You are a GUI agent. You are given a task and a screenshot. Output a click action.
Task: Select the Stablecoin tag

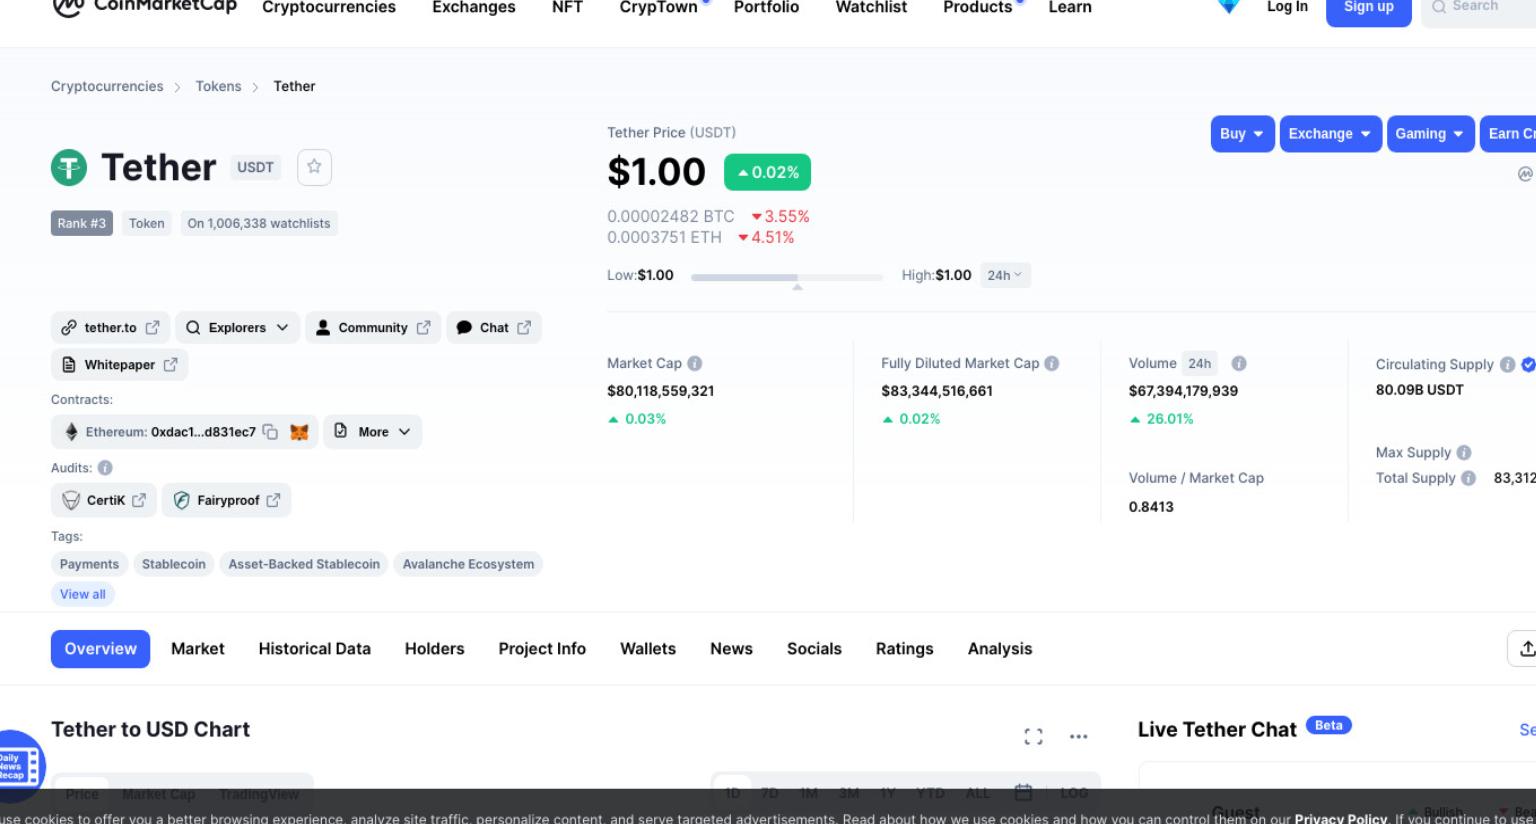point(174,564)
